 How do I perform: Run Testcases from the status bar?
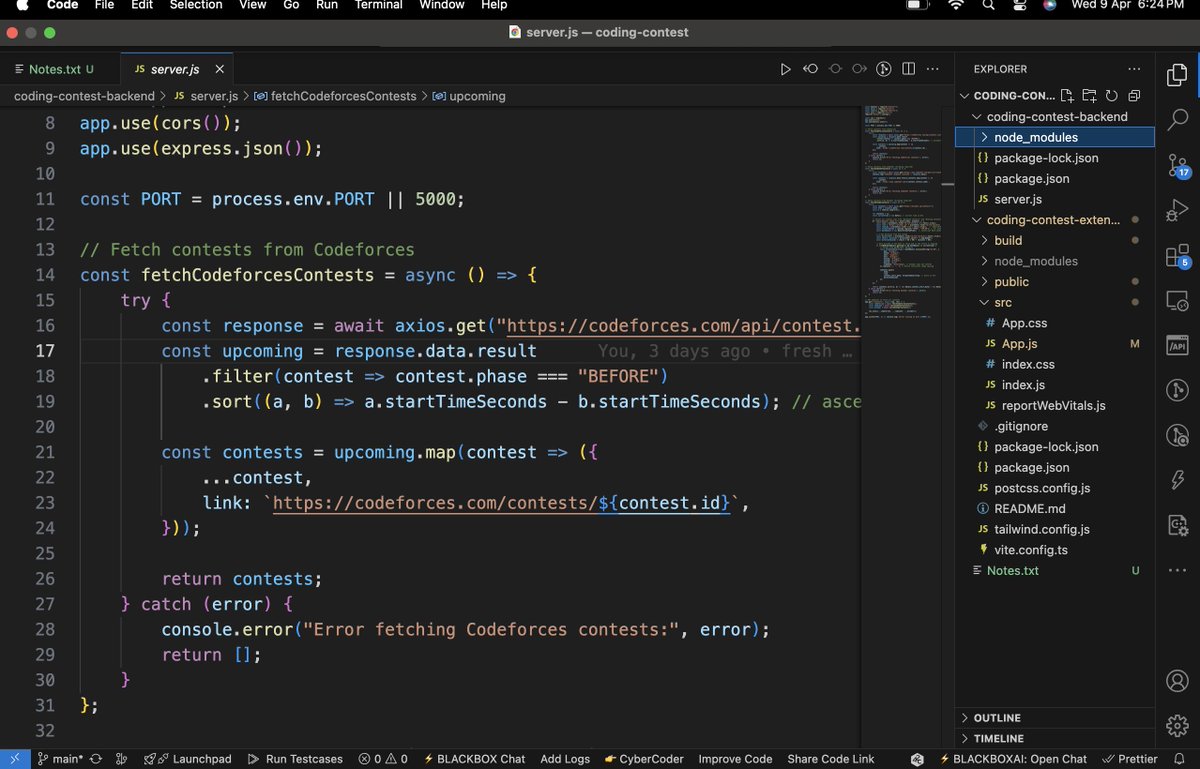pyautogui.click(x=295, y=759)
